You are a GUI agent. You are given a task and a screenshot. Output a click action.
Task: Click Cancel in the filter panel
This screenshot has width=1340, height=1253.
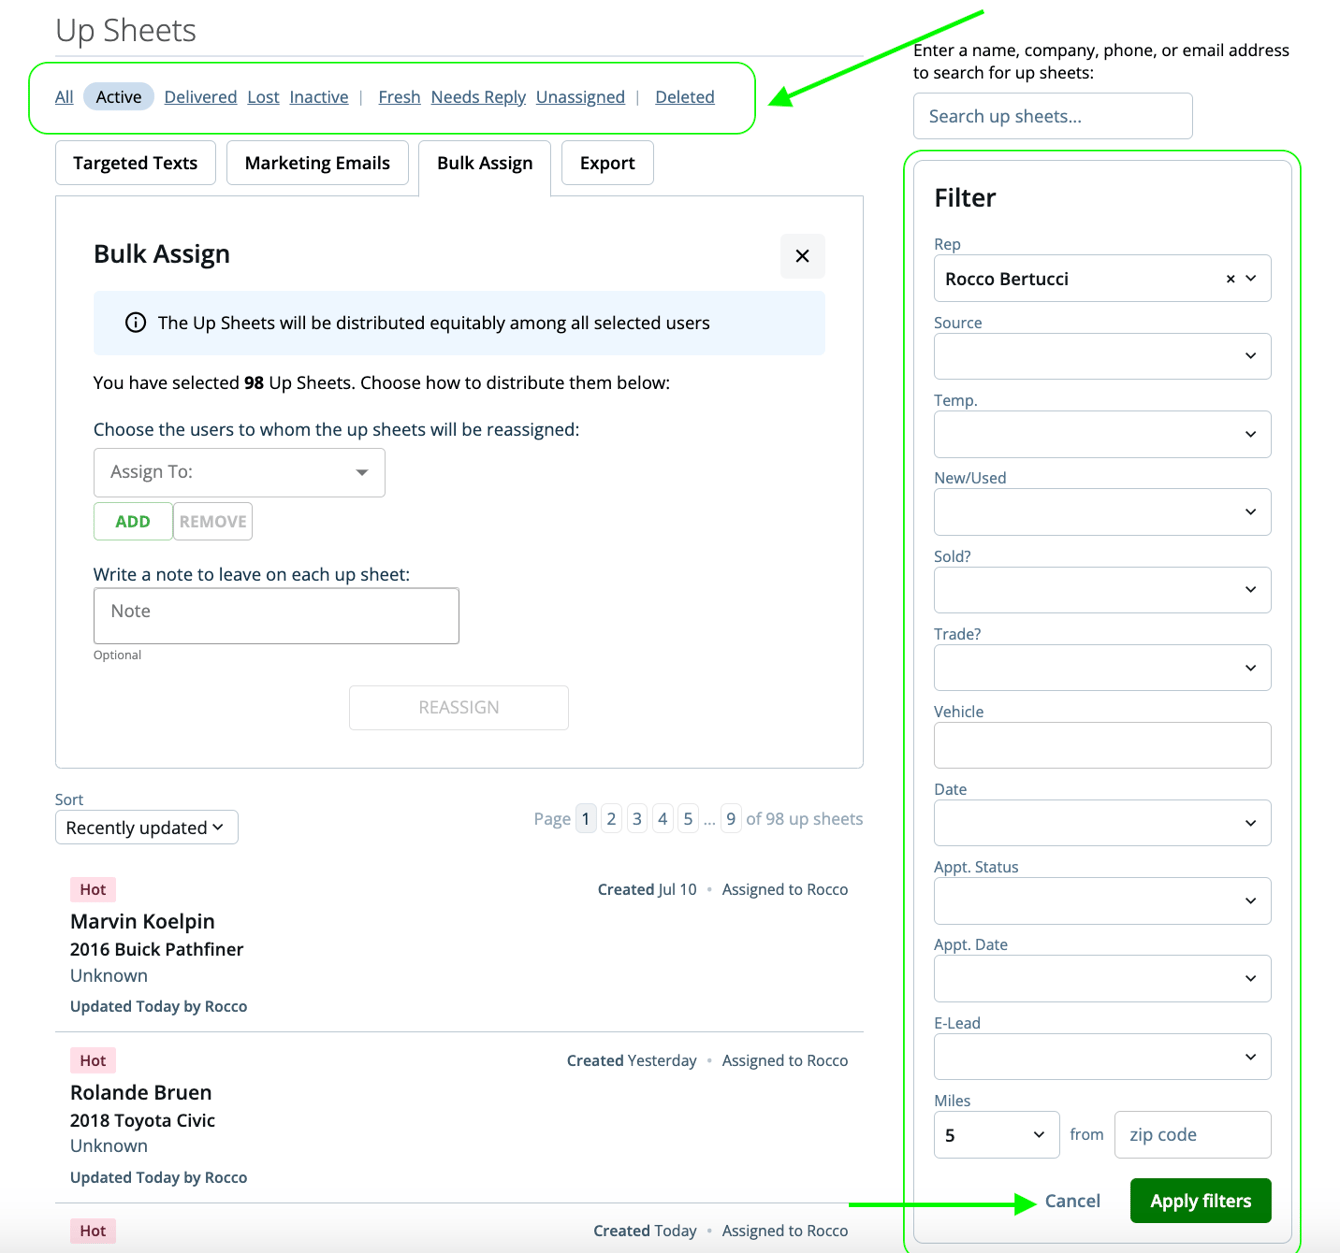point(1071,1200)
